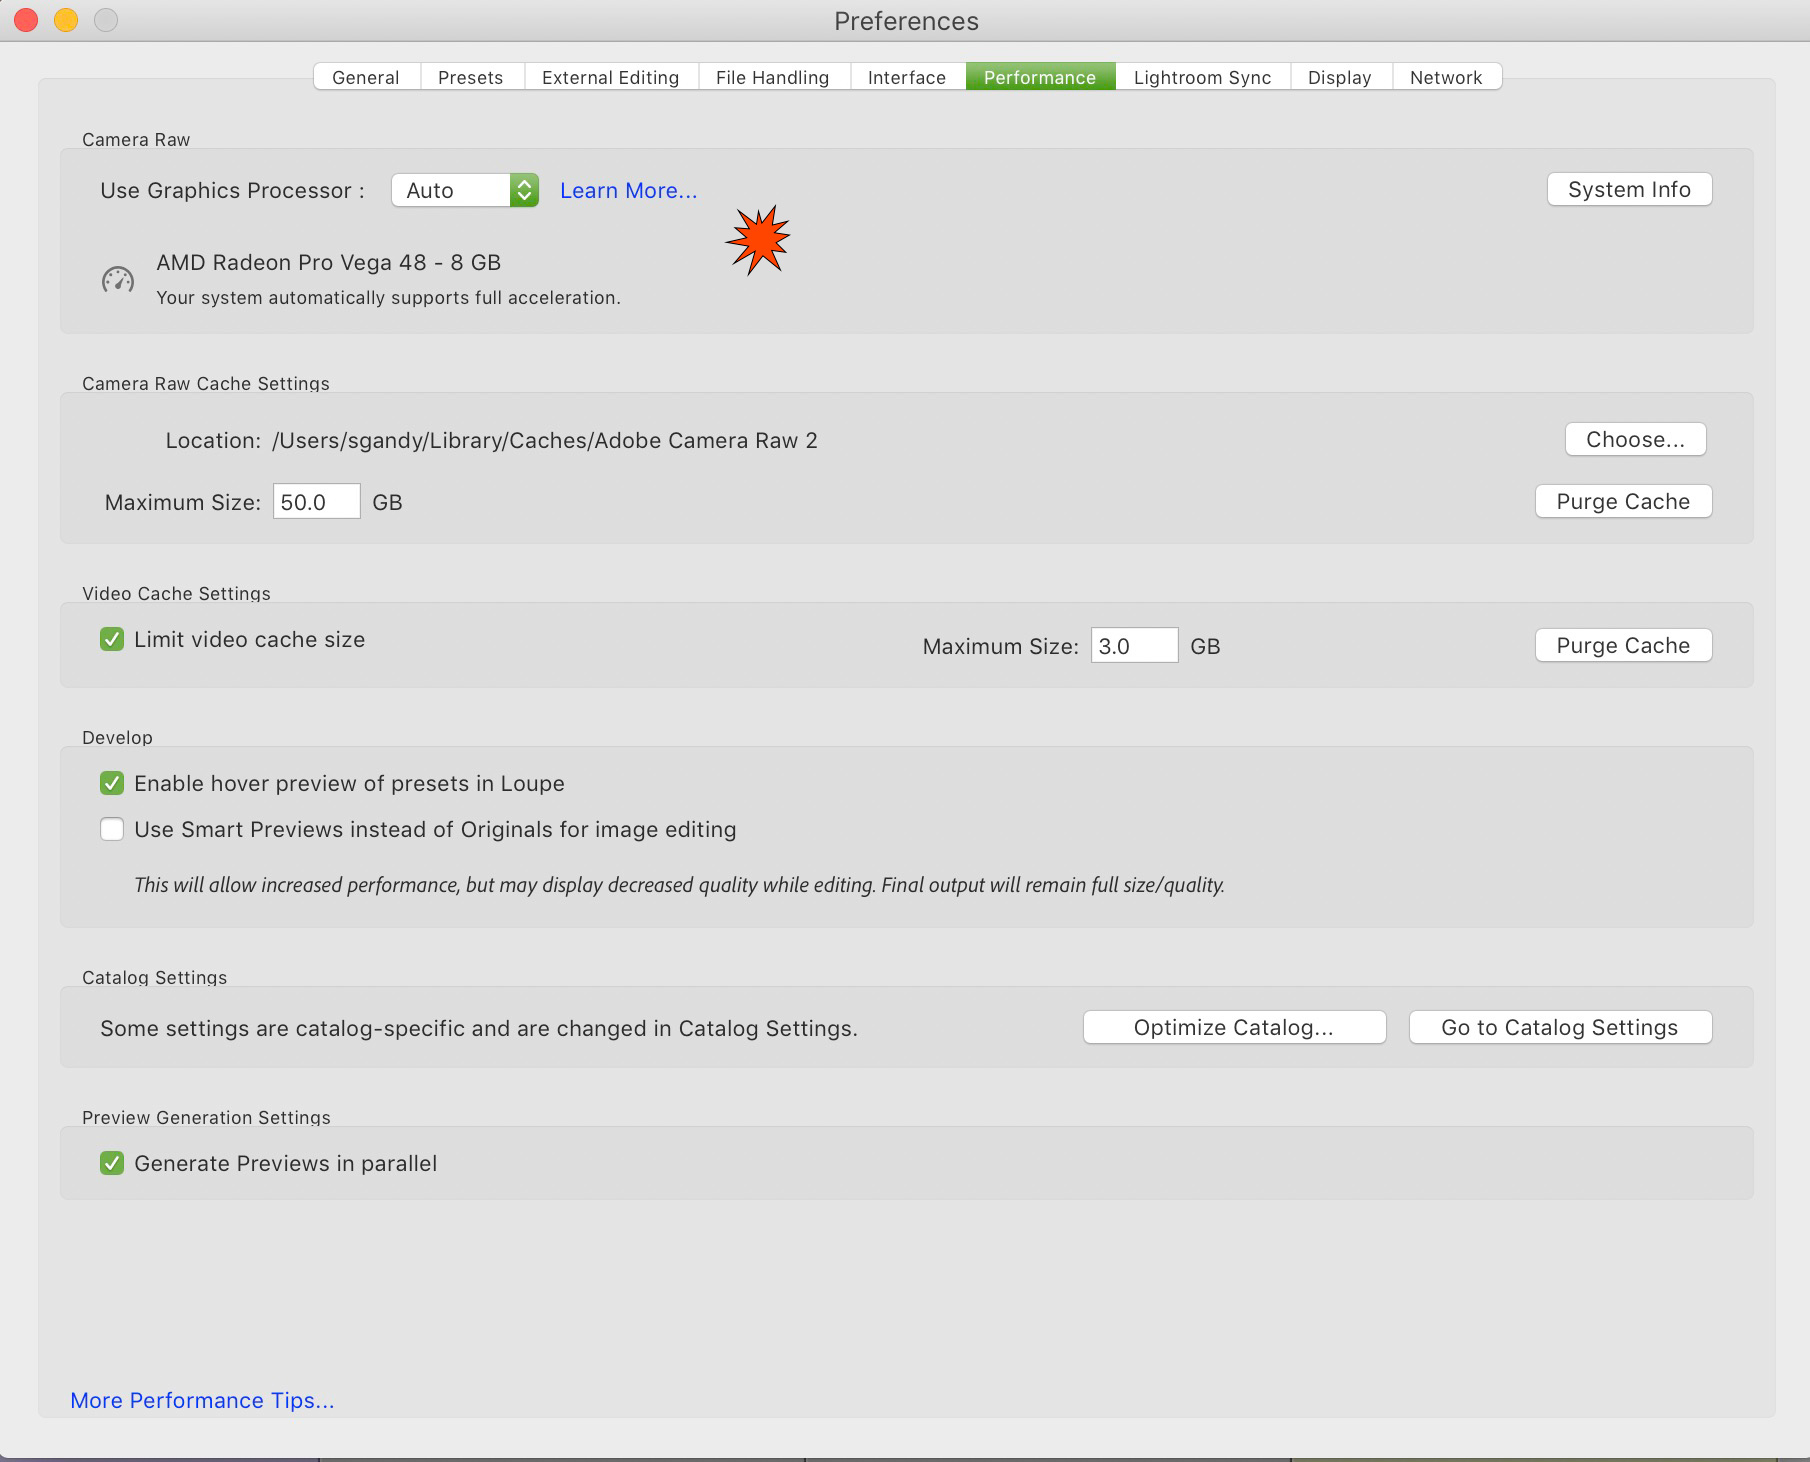The height and width of the screenshot is (1462, 1810).
Task: Click Optimize Catalog... button
Action: [1235, 1027]
